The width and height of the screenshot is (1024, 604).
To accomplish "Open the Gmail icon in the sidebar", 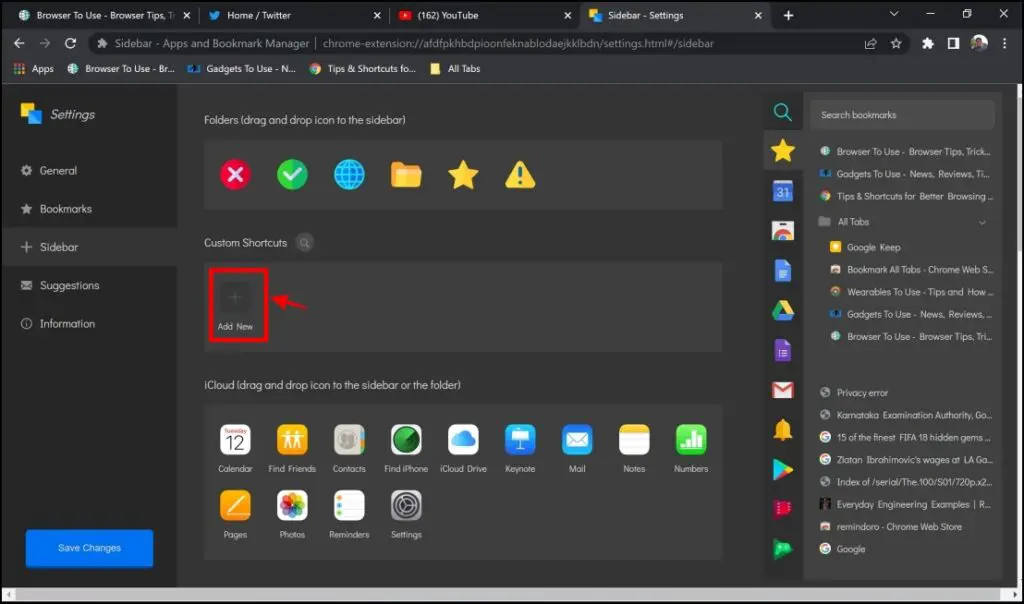I will 782,391.
